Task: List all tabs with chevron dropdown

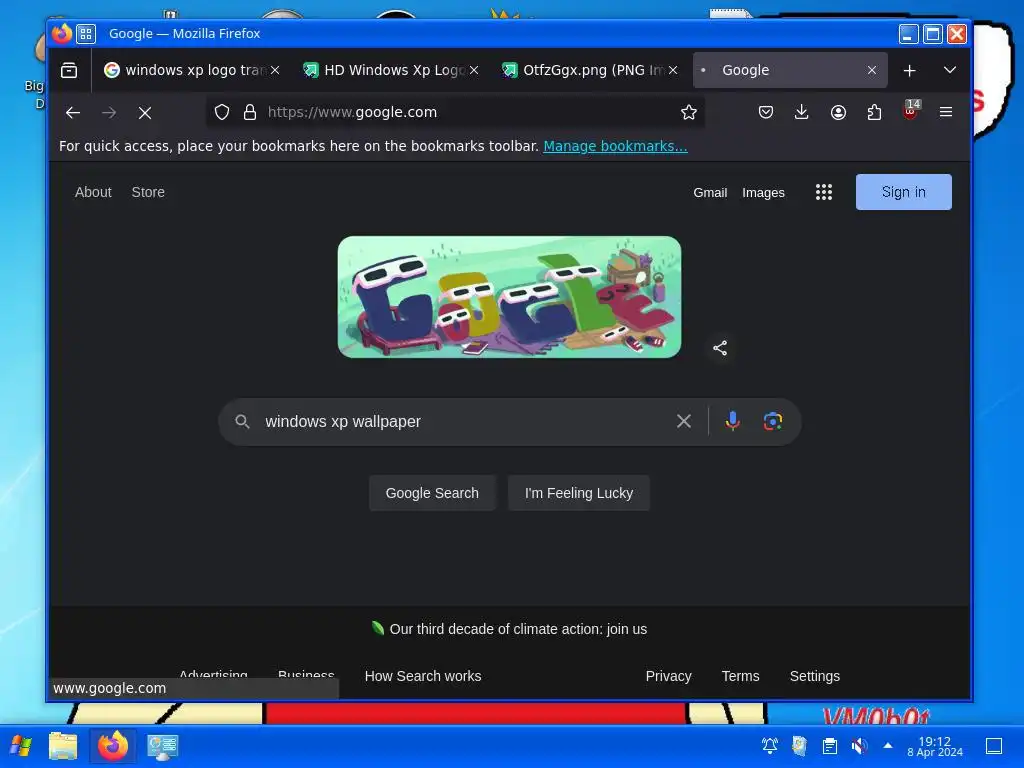Action: (x=950, y=70)
